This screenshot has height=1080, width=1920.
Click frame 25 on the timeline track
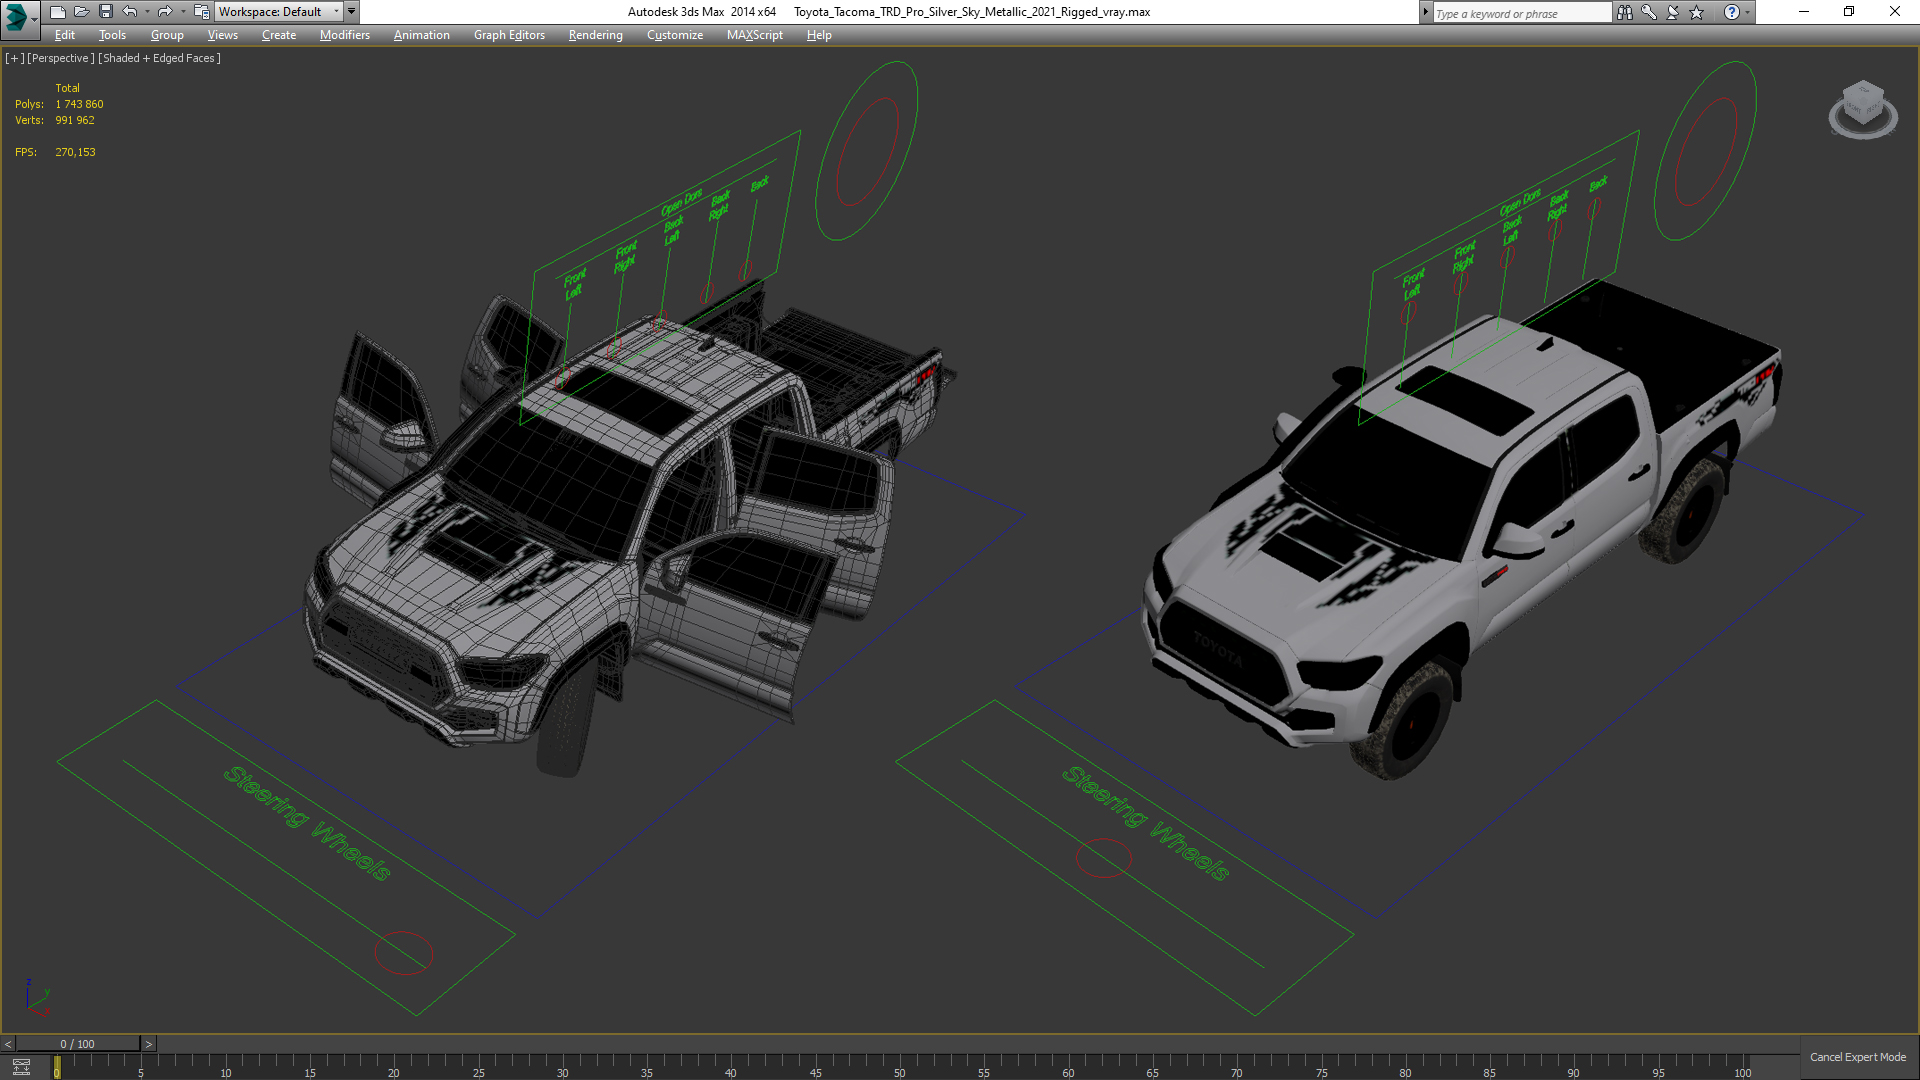pos(478,1066)
